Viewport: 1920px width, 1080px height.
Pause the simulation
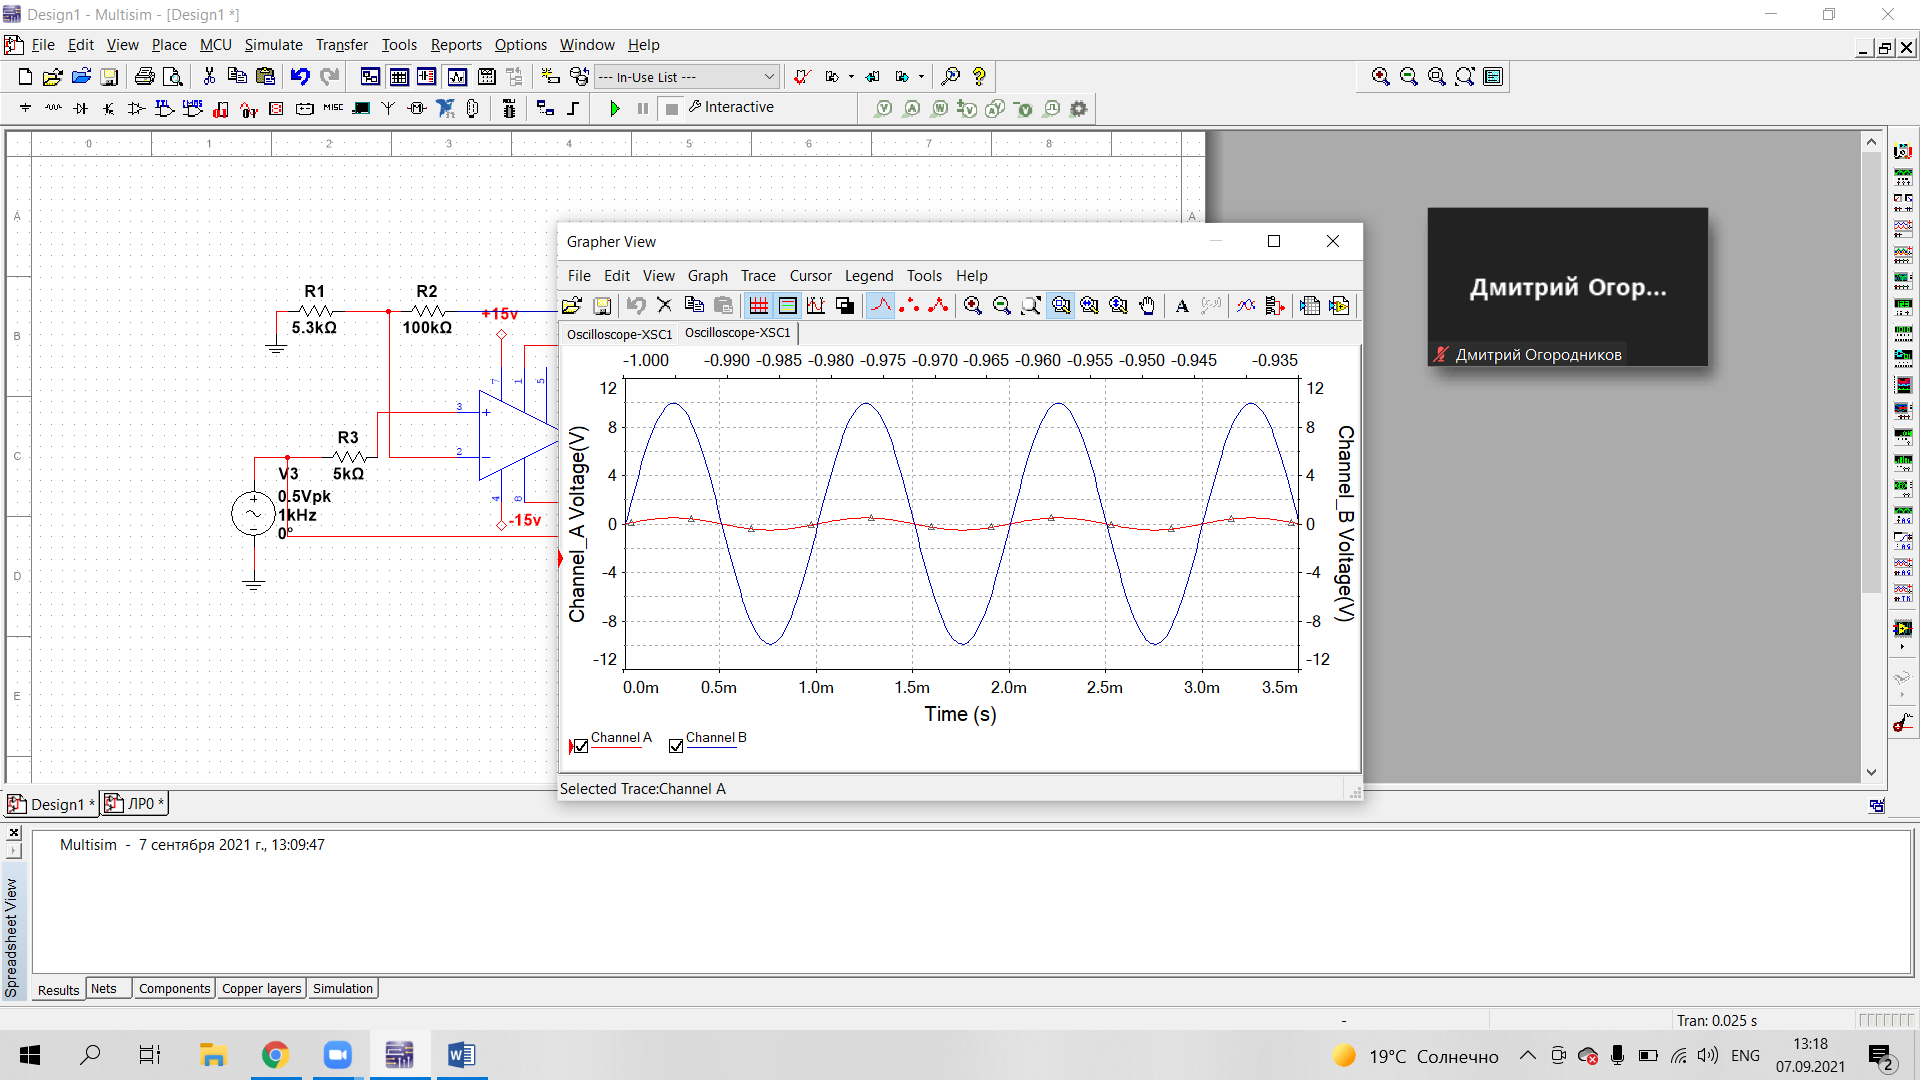click(x=643, y=108)
